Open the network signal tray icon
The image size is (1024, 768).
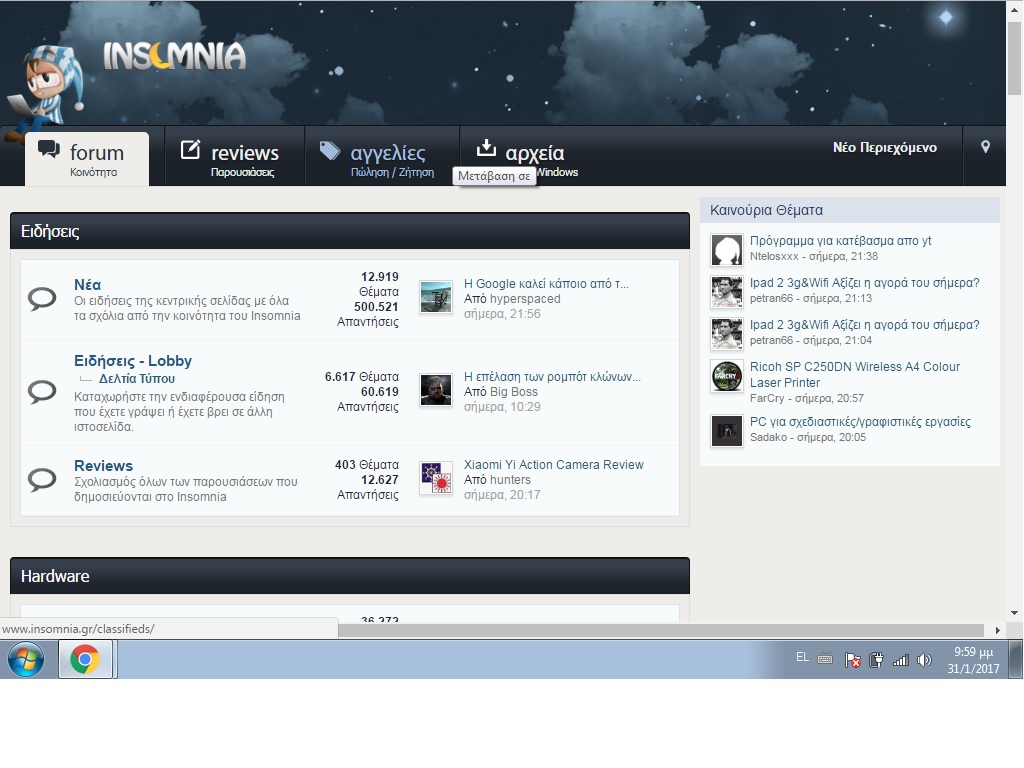(x=900, y=660)
